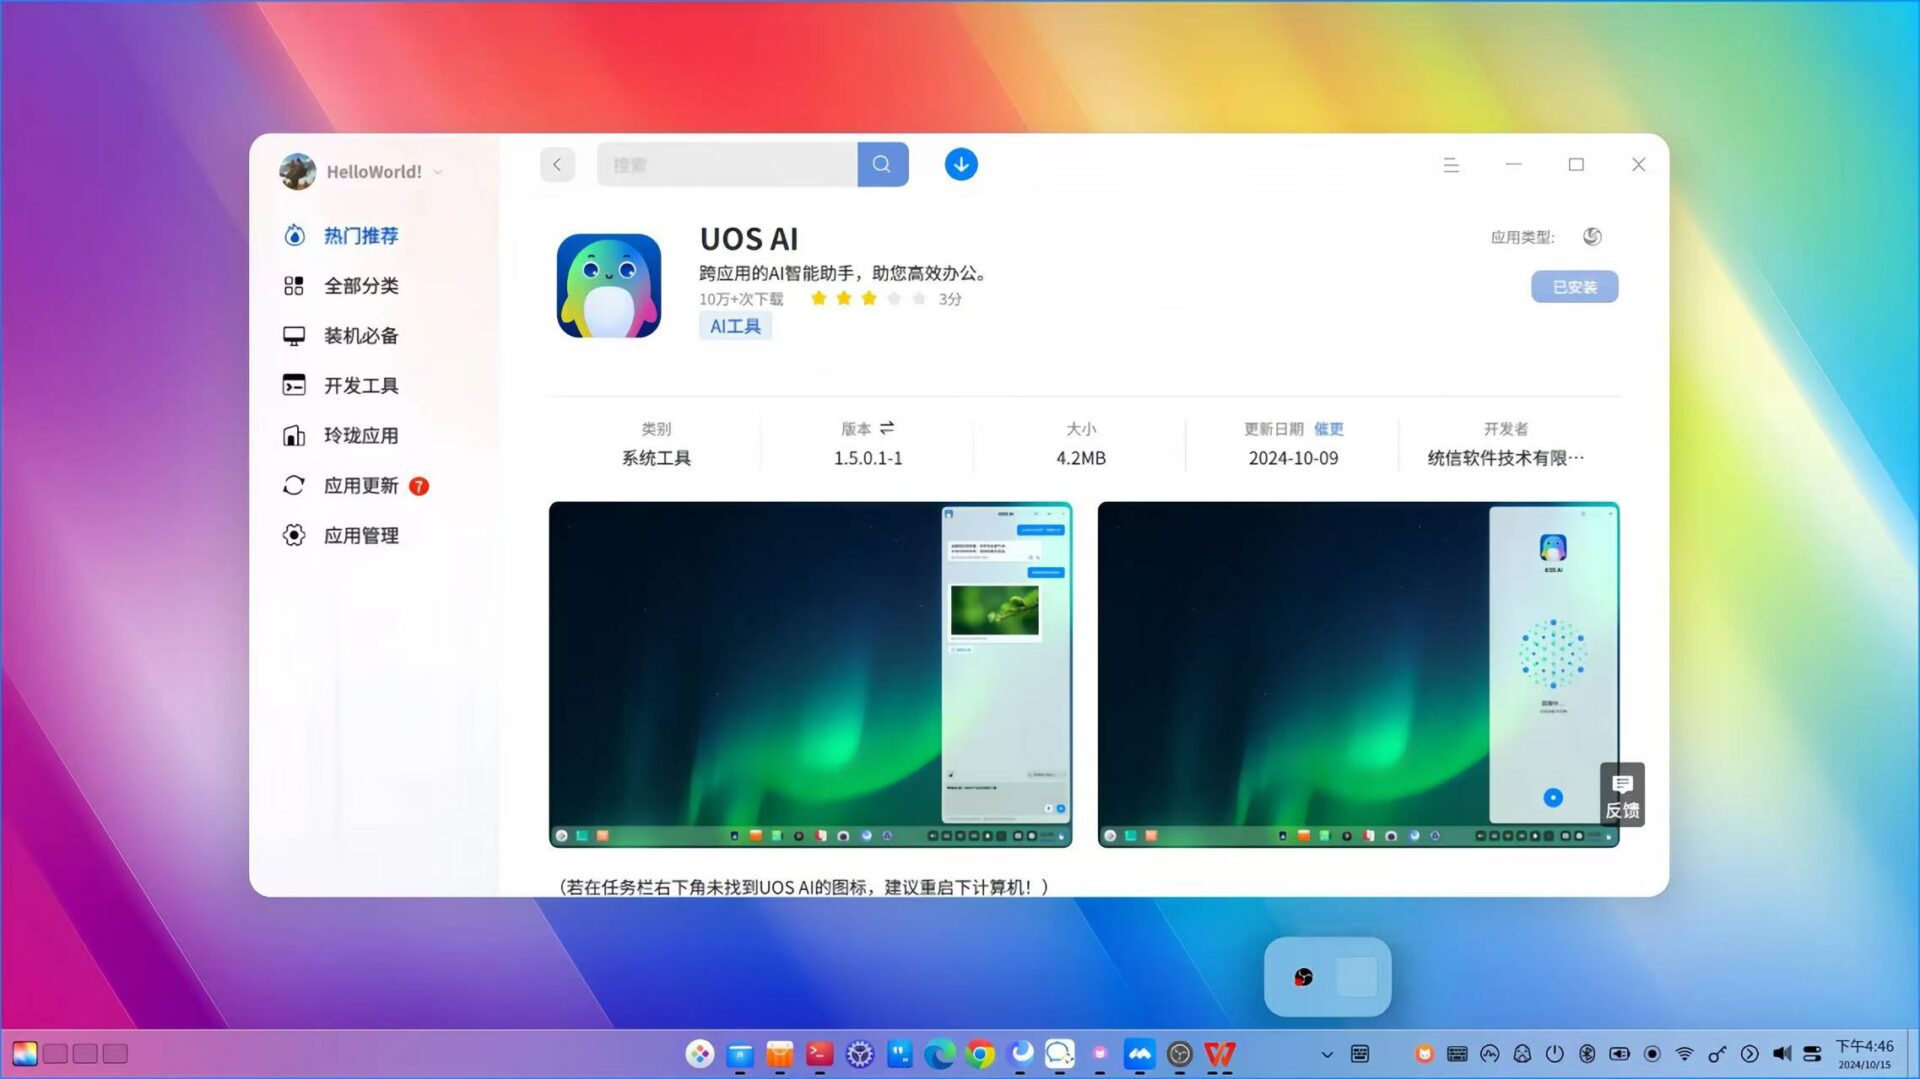Open the 开发工具 category

click(360, 385)
